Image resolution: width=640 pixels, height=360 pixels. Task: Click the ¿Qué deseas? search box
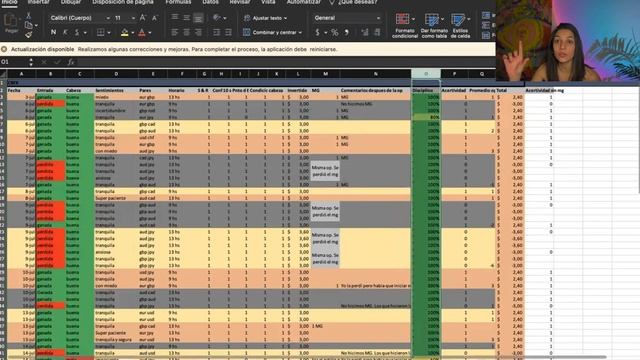coord(353,2)
